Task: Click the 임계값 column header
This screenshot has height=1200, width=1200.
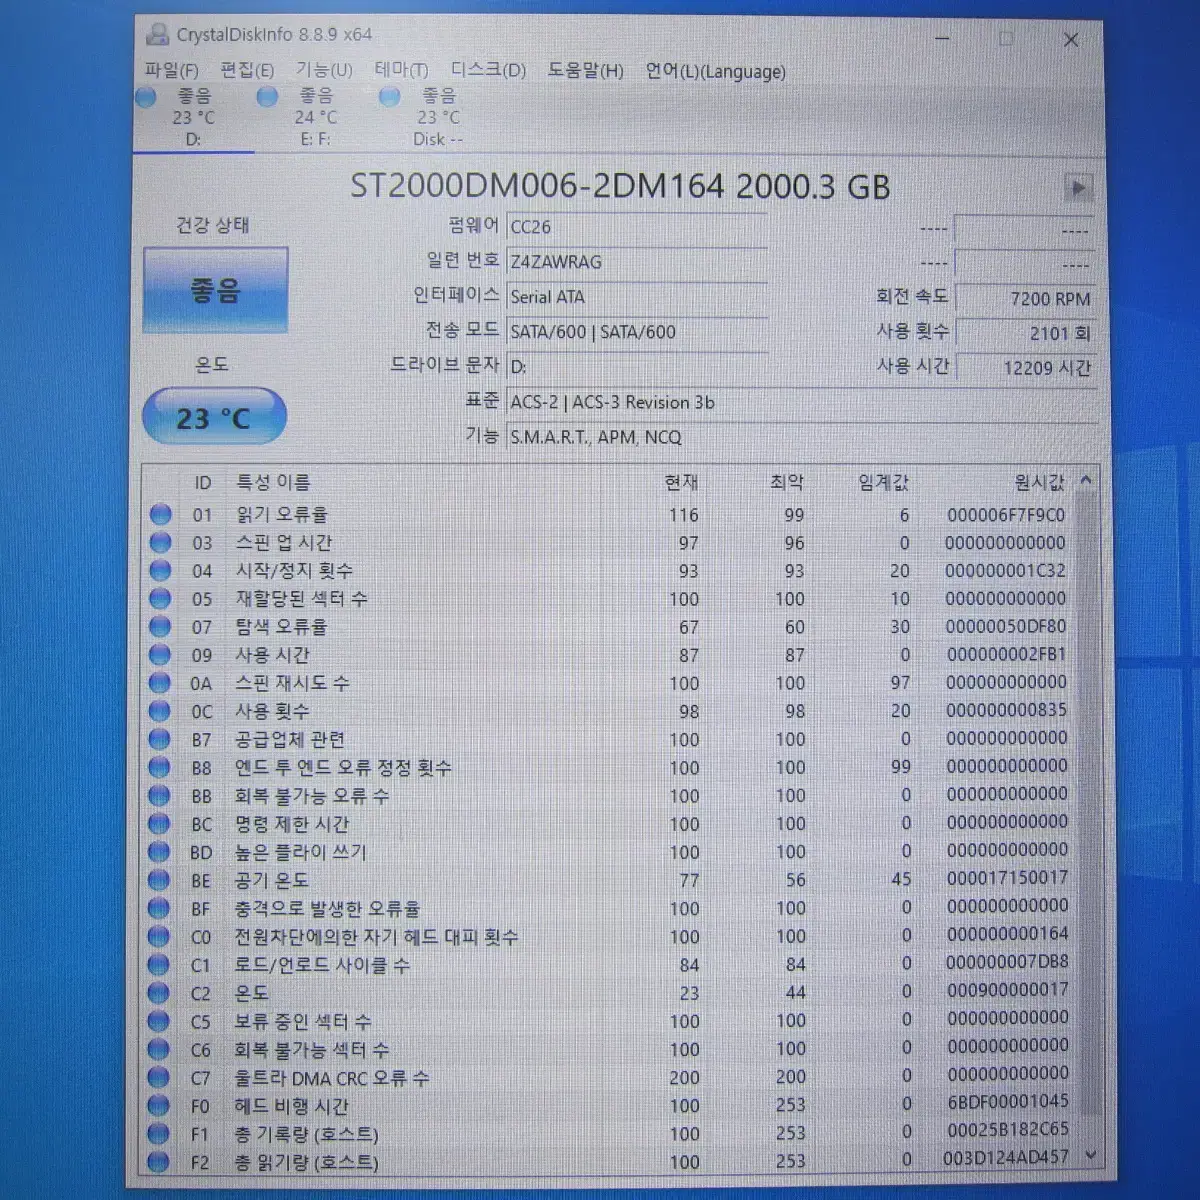Action: (883, 483)
